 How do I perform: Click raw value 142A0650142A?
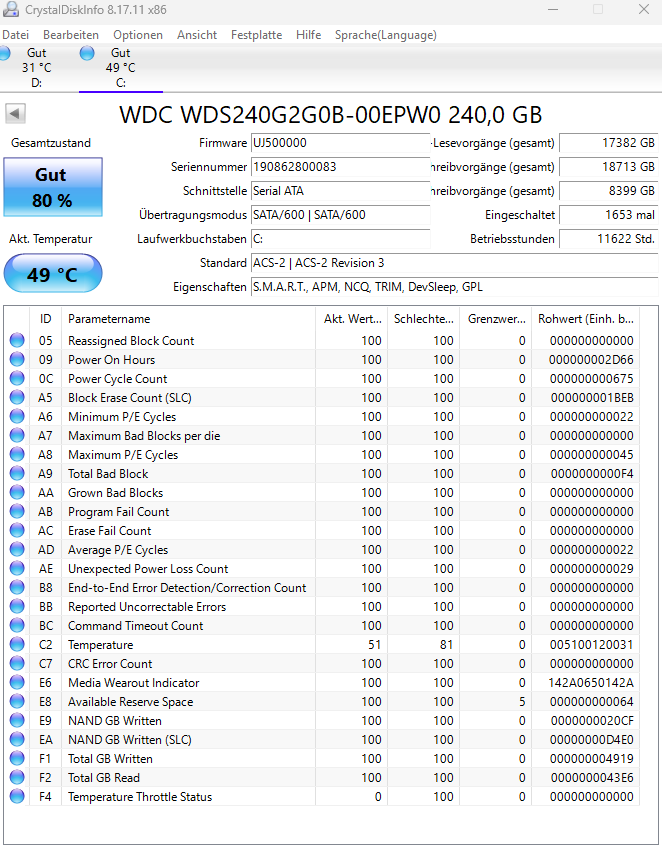(x=591, y=682)
